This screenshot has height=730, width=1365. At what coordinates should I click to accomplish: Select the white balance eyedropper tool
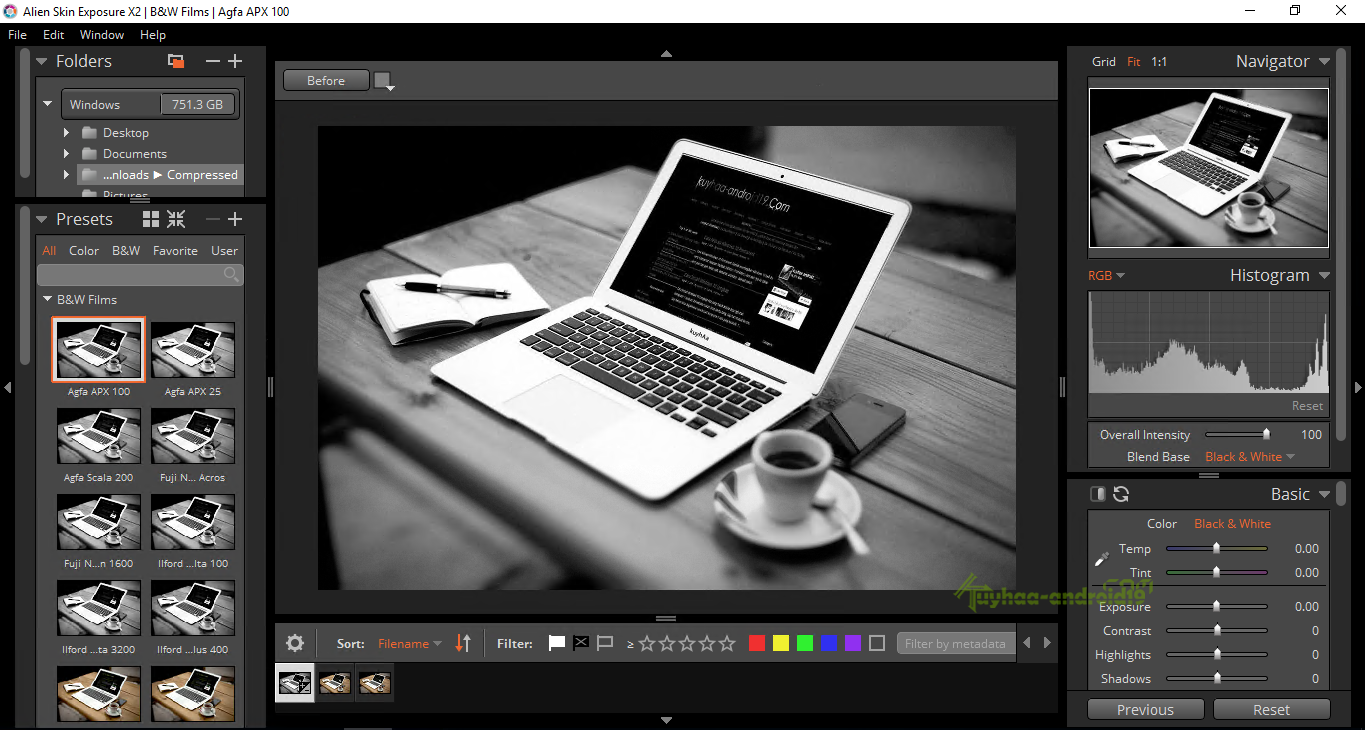(x=1101, y=560)
